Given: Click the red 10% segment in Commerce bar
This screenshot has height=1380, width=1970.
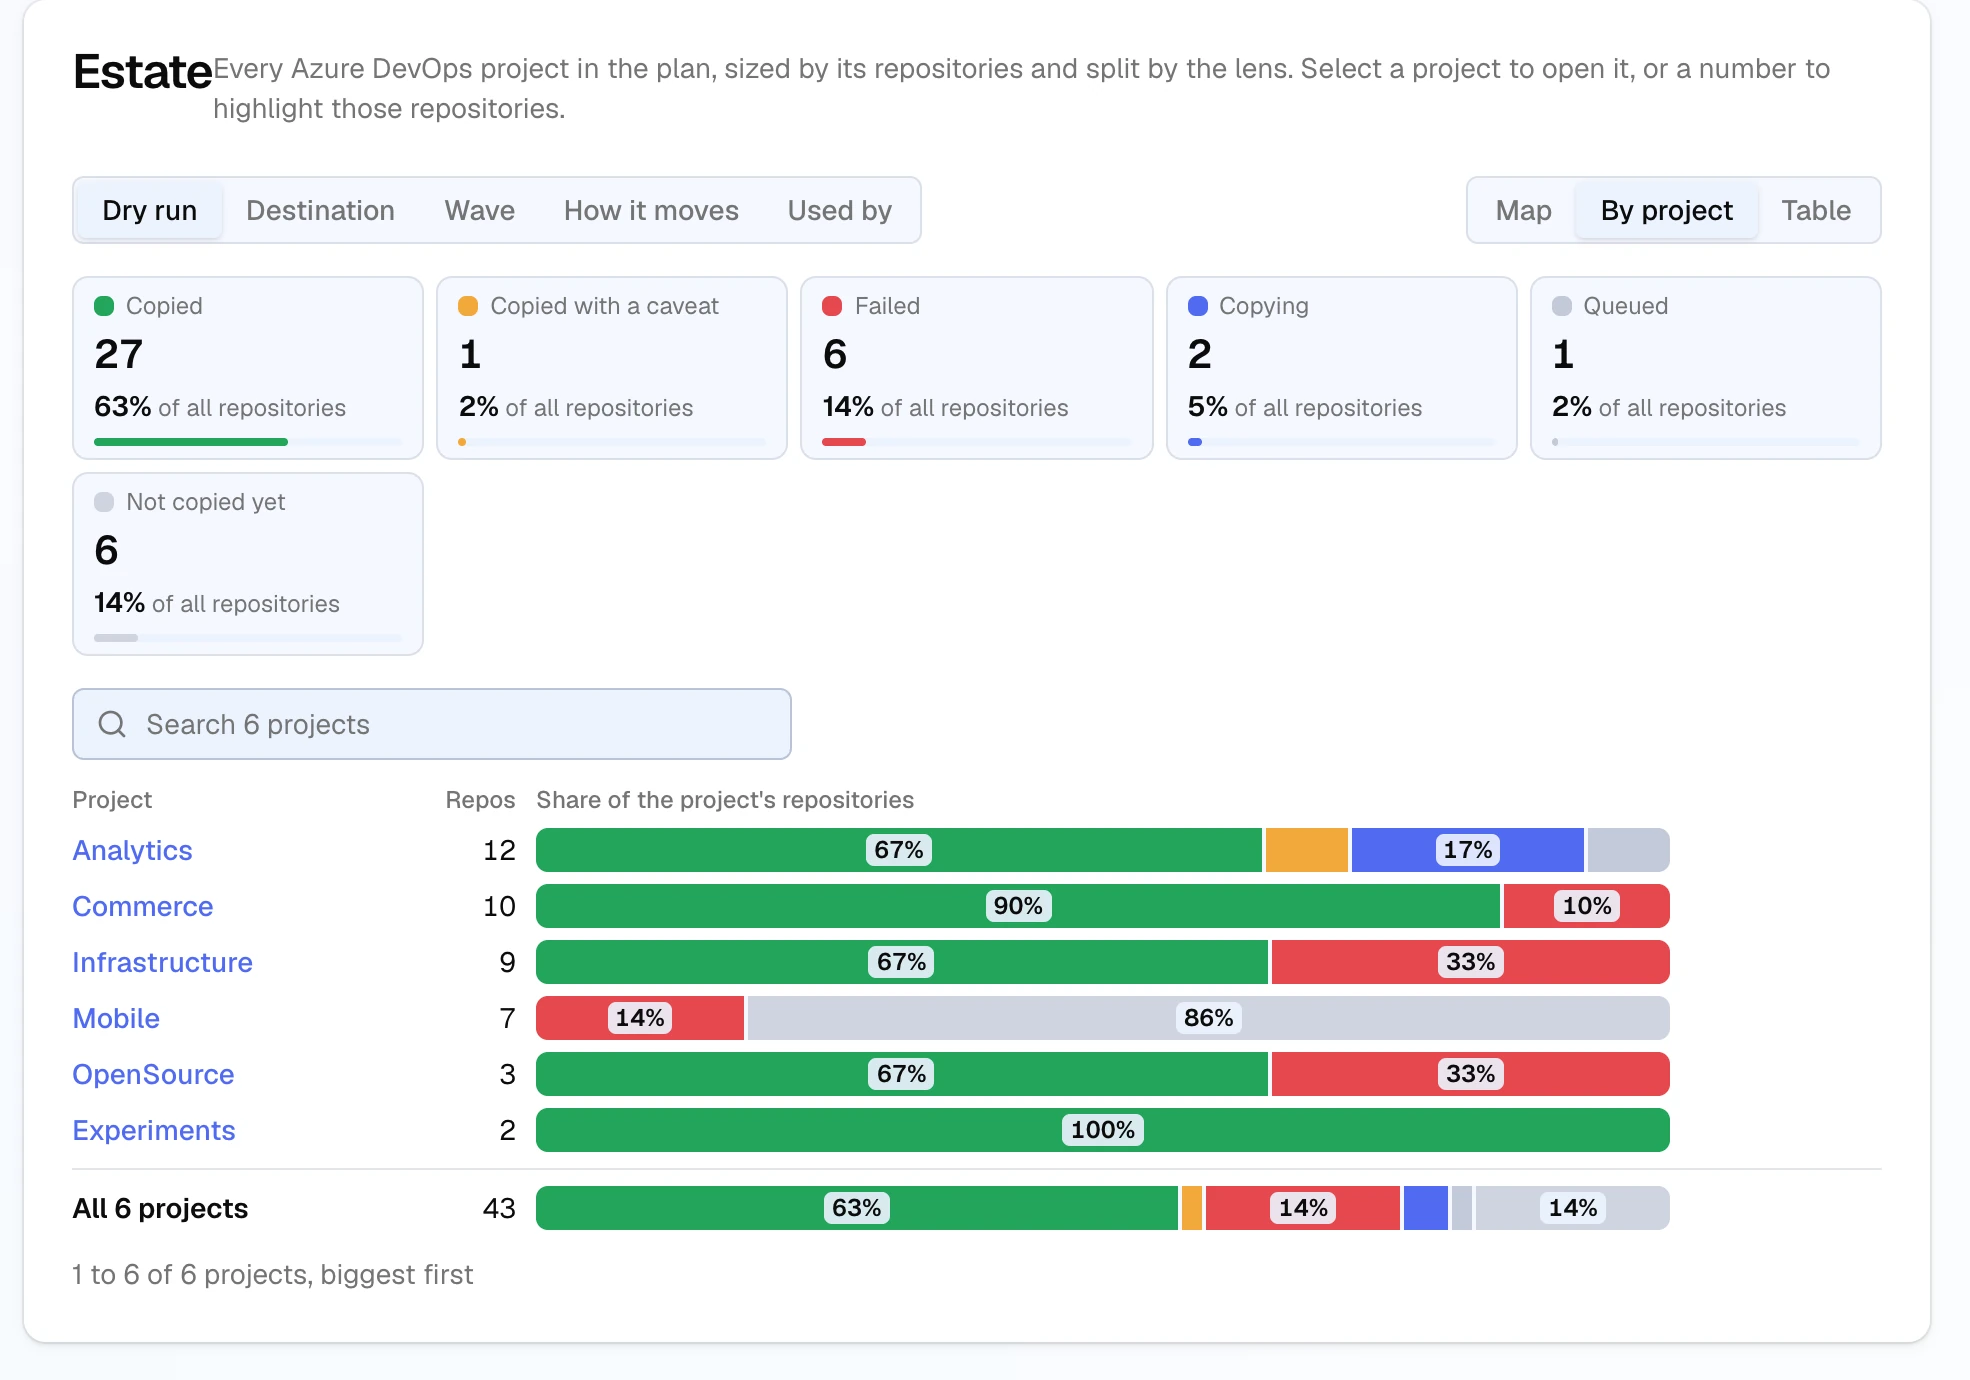Looking at the screenshot, I should click(x=1586, y=906).
